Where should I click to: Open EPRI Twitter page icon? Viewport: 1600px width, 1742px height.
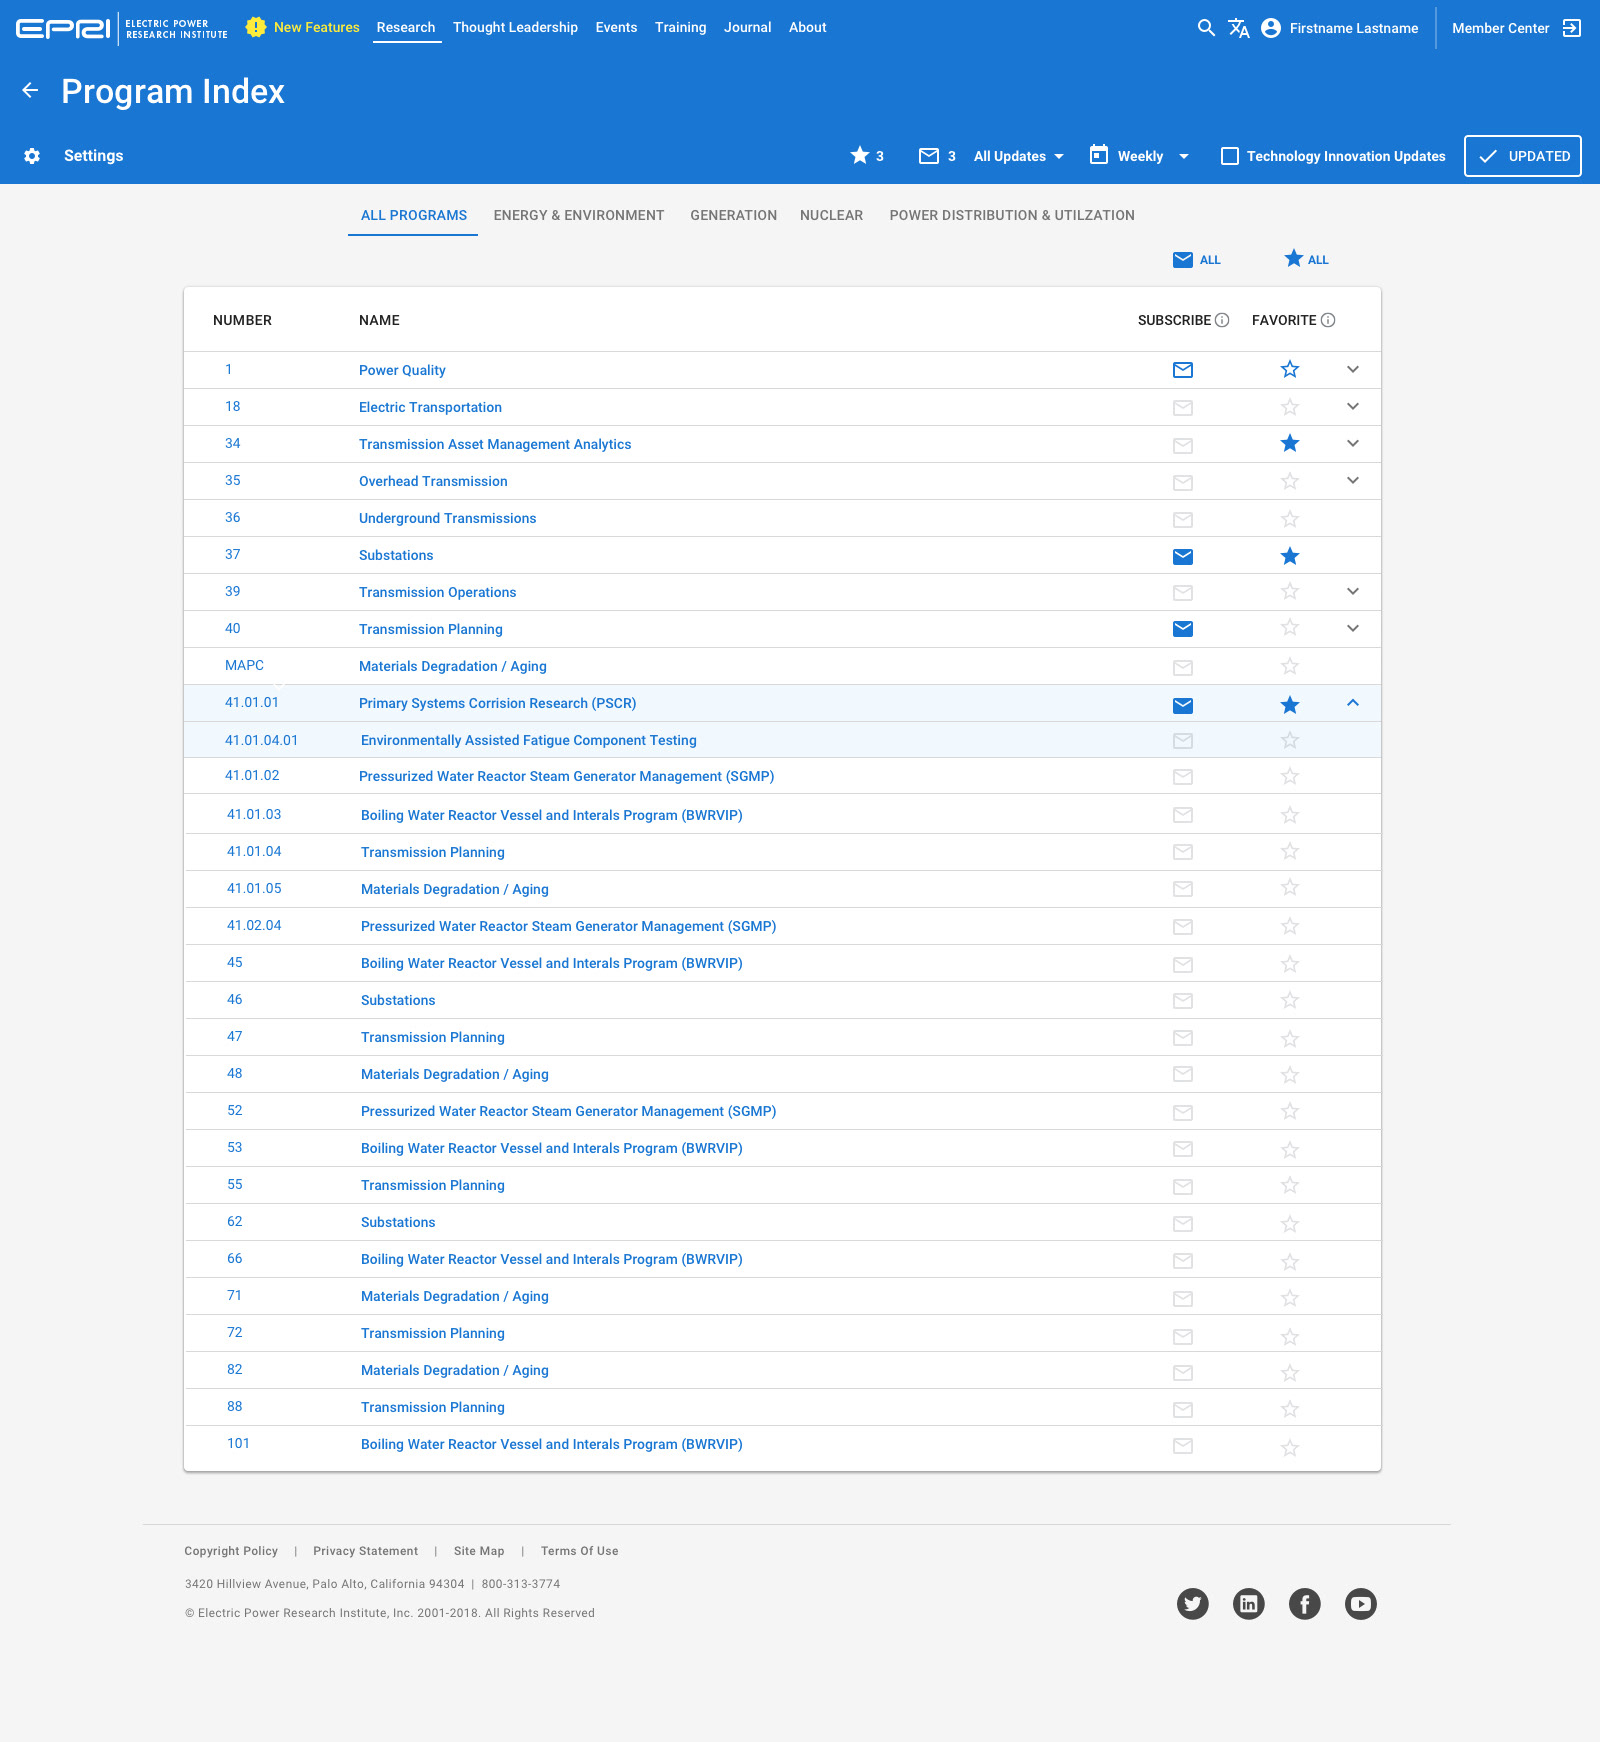tap(1193, 1604)
